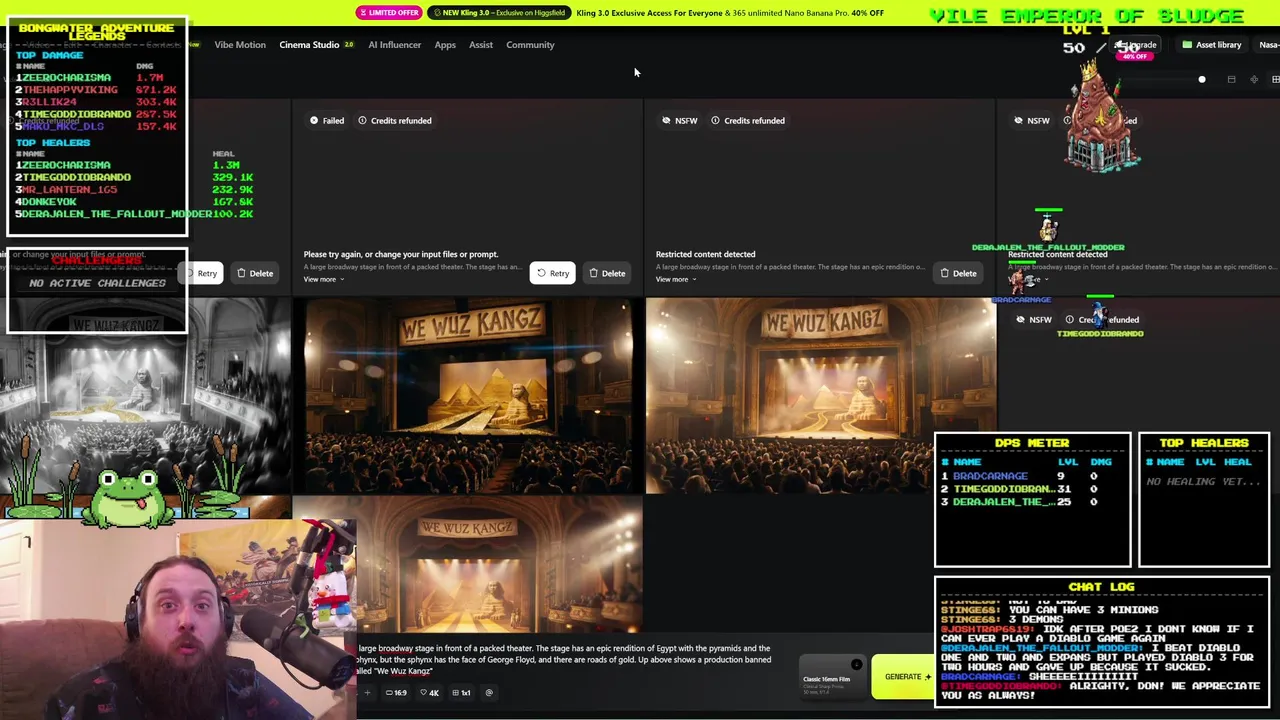This screenshot has height=720, width=1280.
Task: Click the NEW Kling 3.0 banner pill
Action: 499,13
